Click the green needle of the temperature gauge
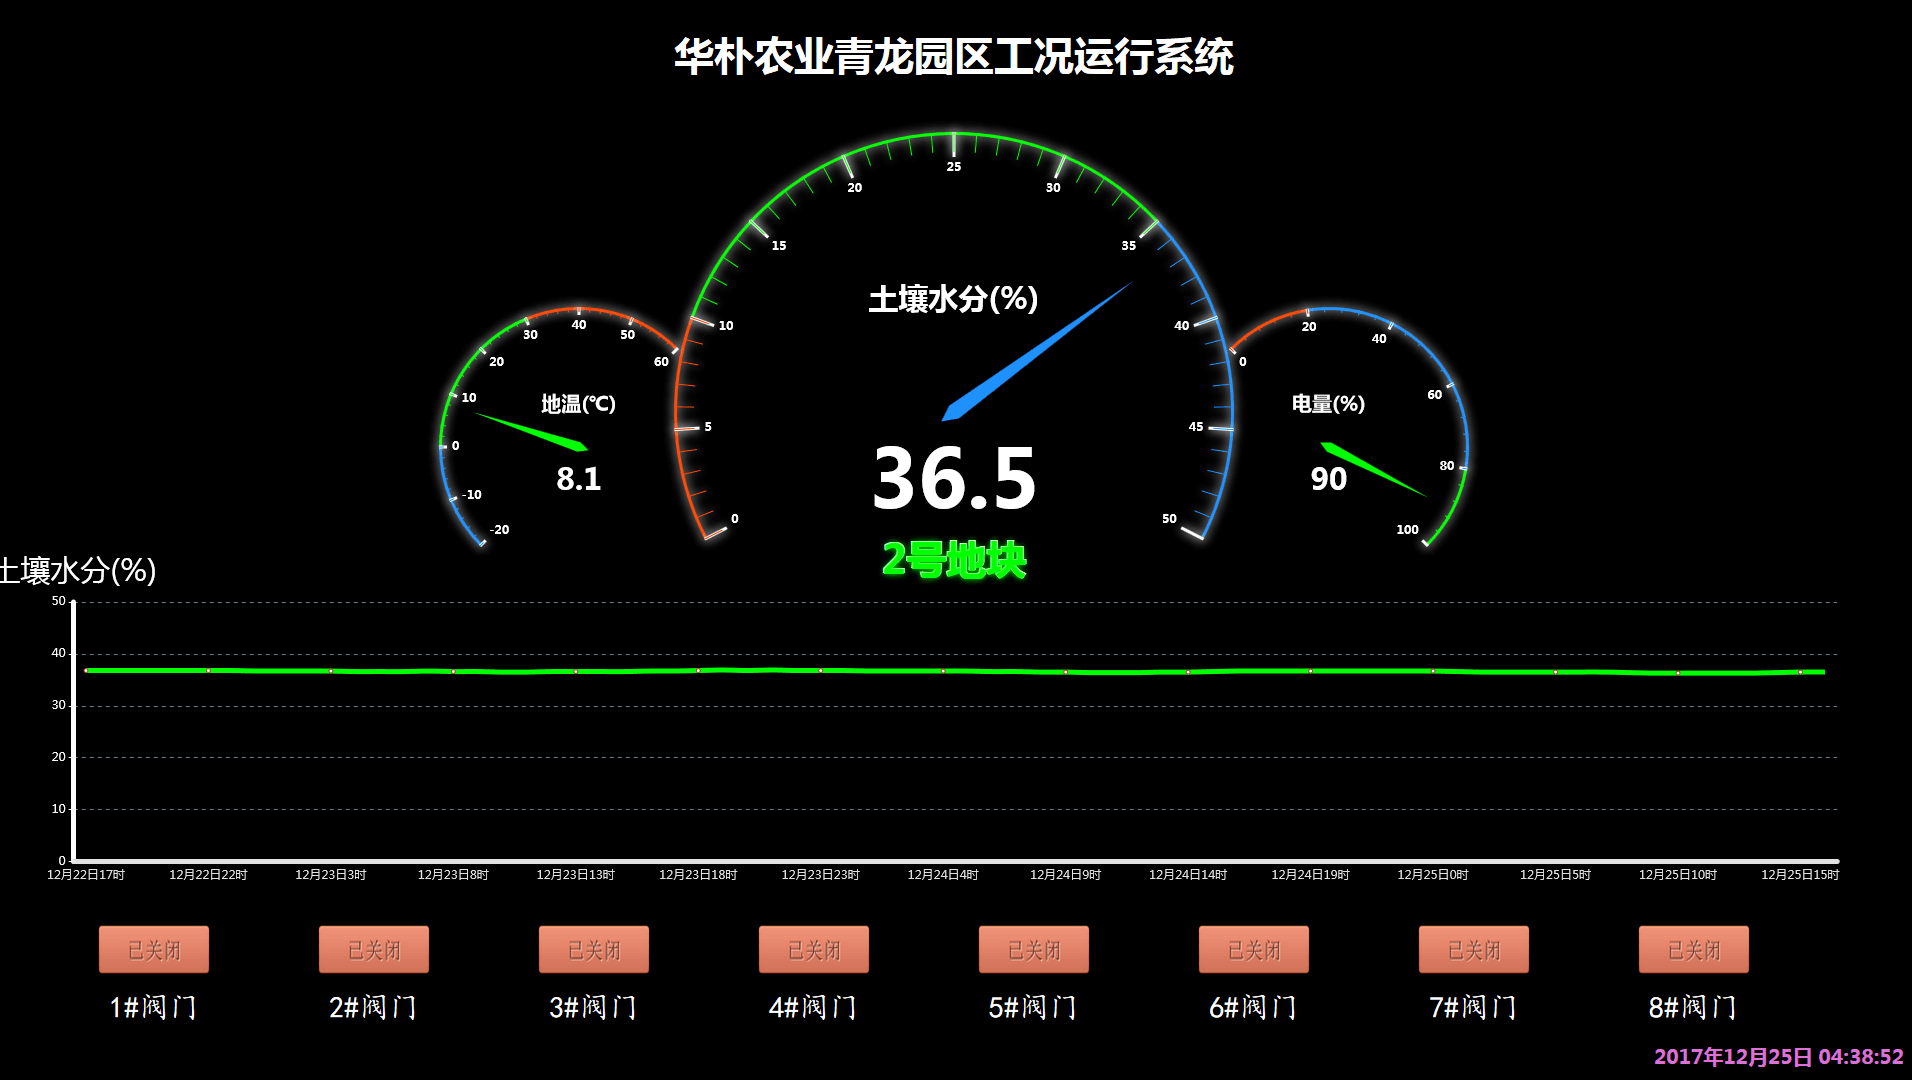Image resolution: width=1912 pixels, height=1080 pixels. 531,432
